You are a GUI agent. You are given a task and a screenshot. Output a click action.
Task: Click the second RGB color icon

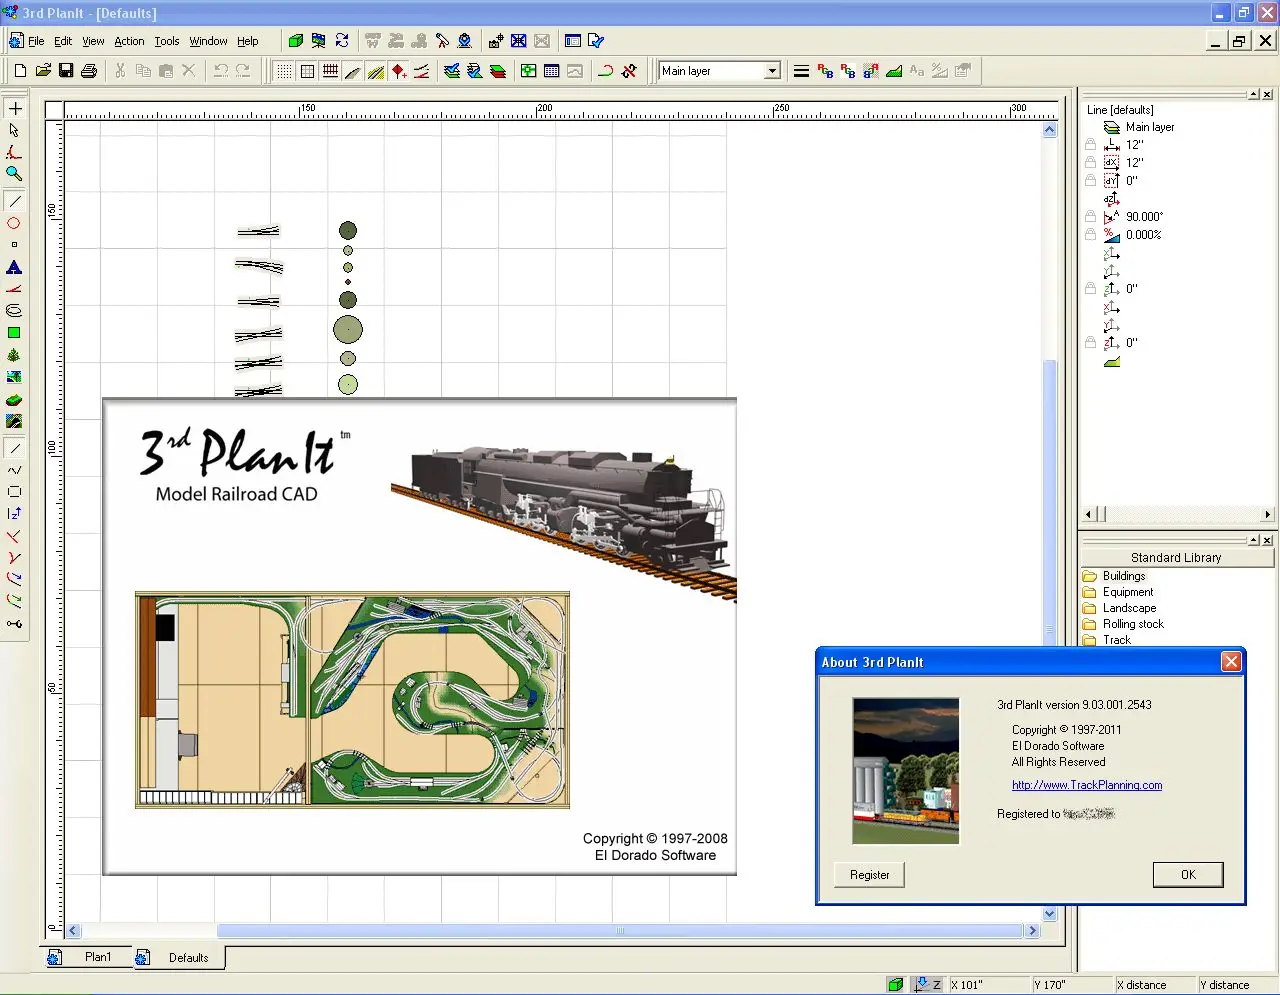[x=848, y=71]
